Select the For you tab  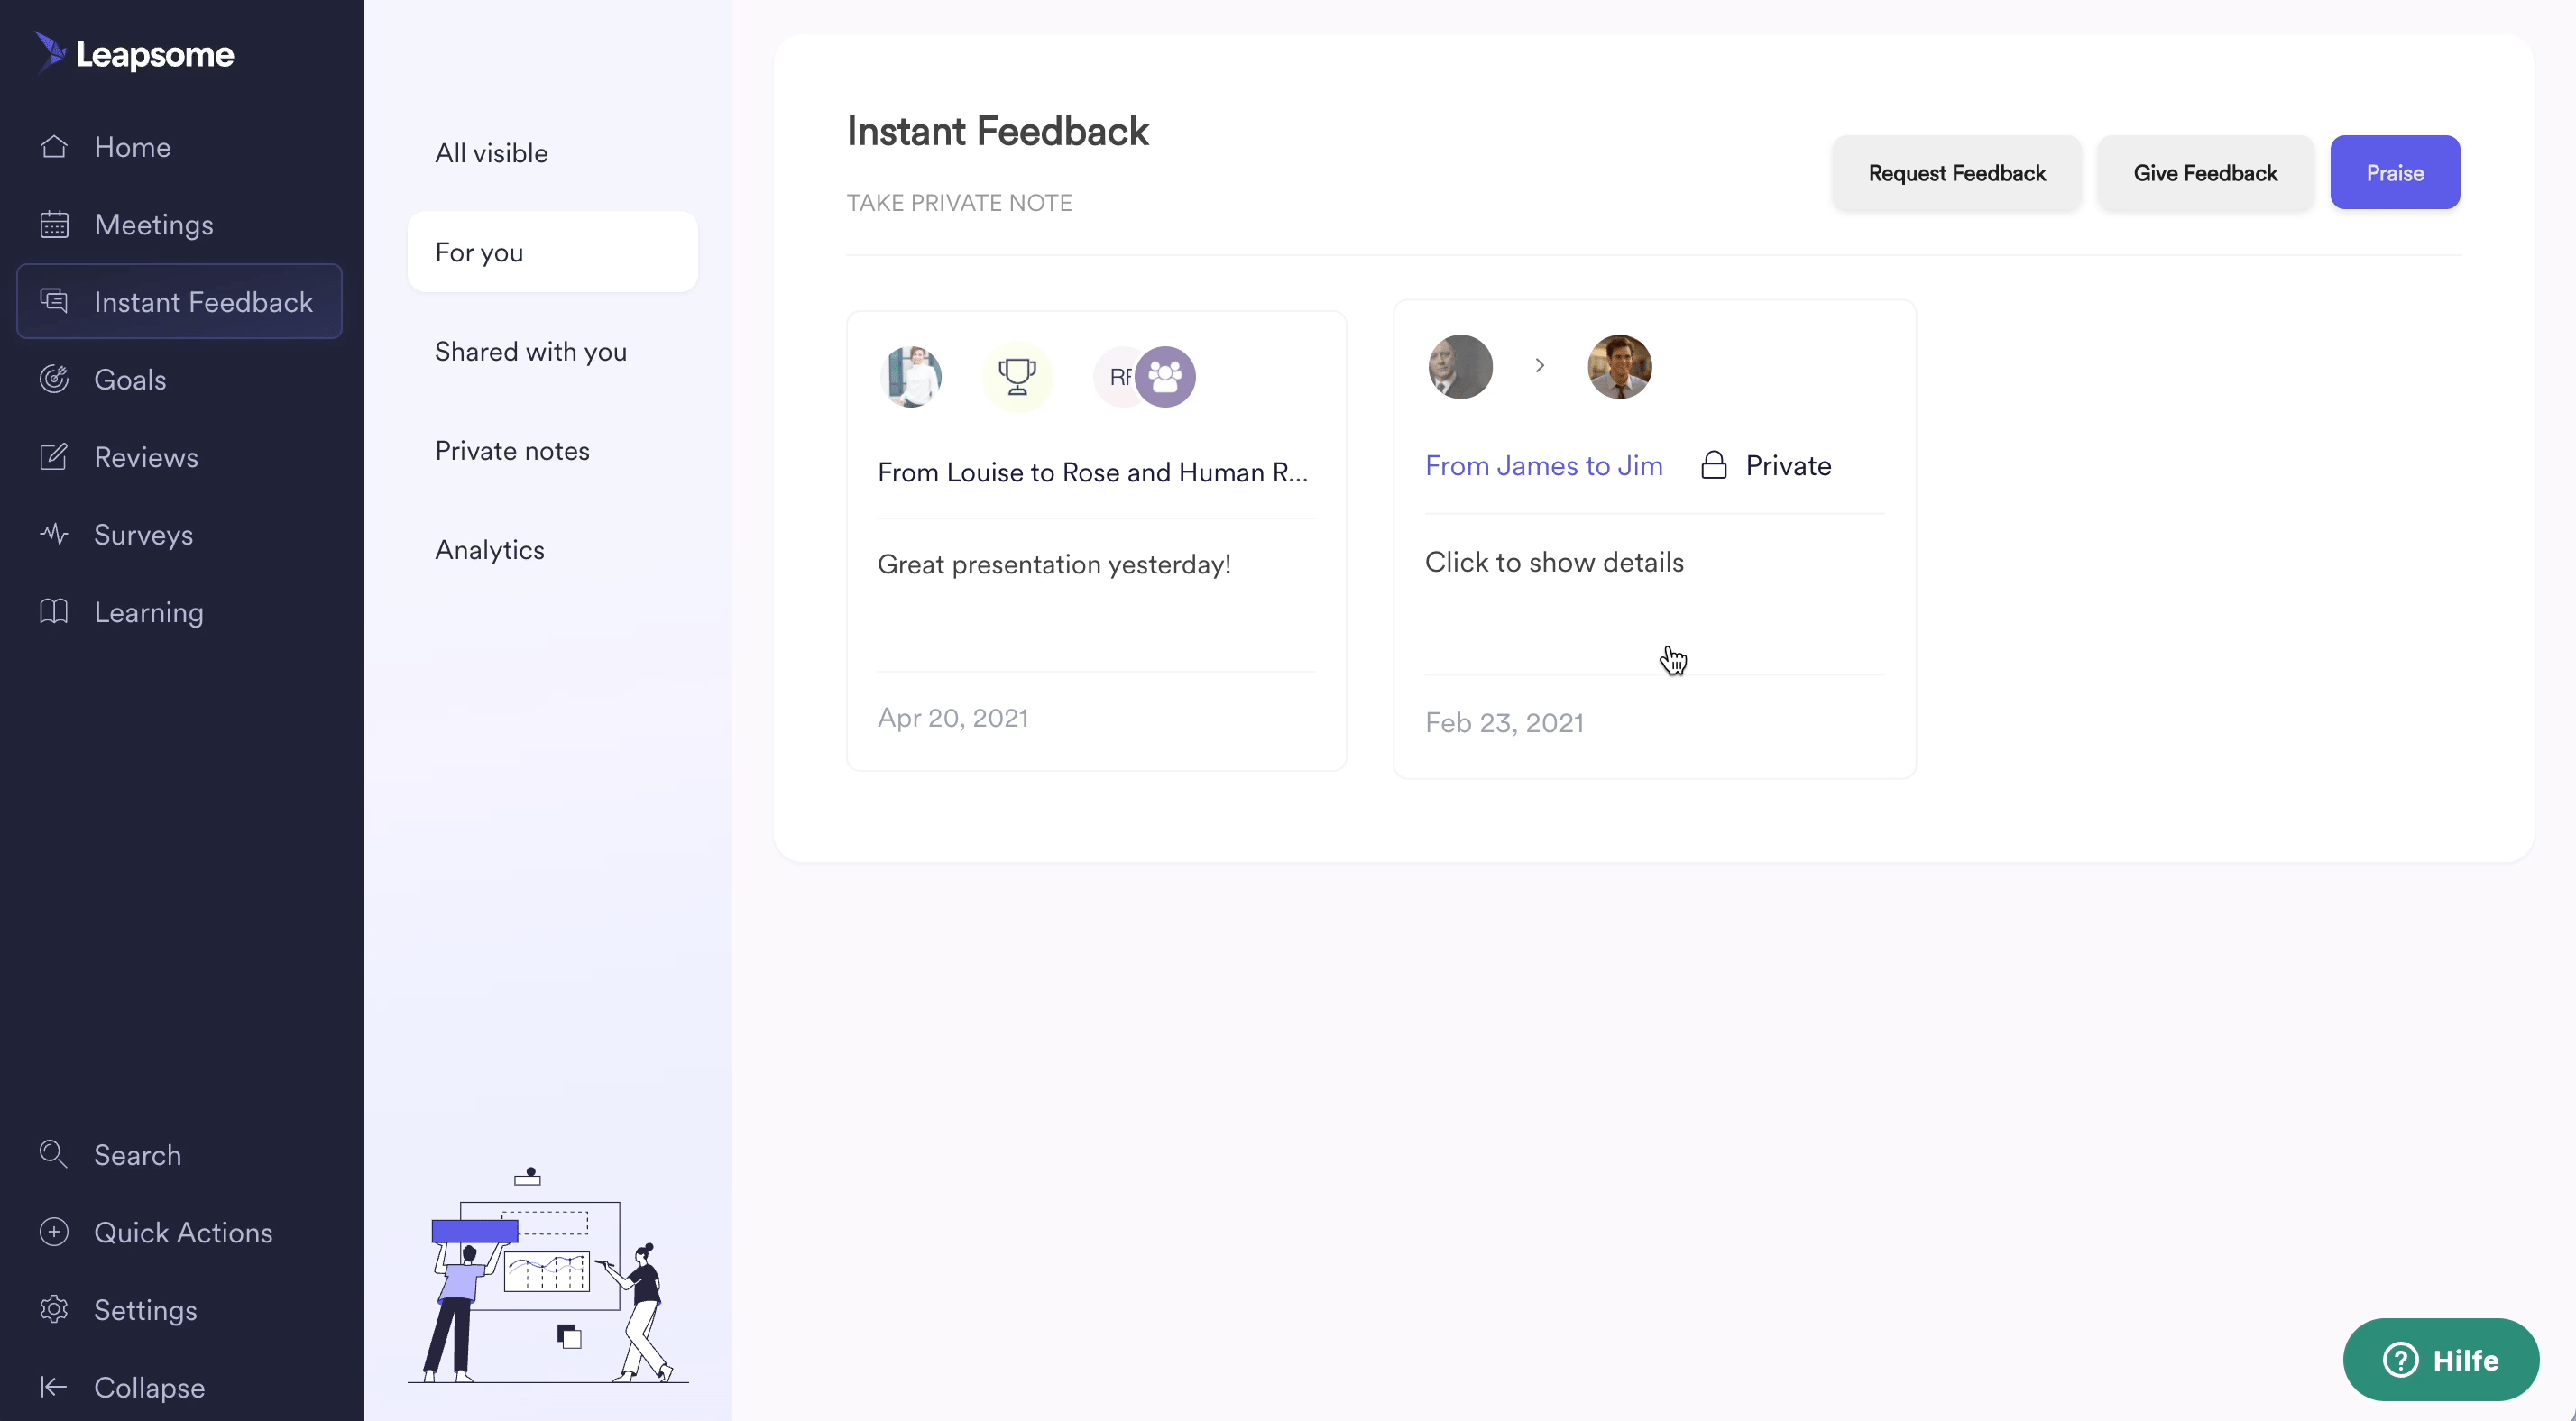click(x=552, y=252)
